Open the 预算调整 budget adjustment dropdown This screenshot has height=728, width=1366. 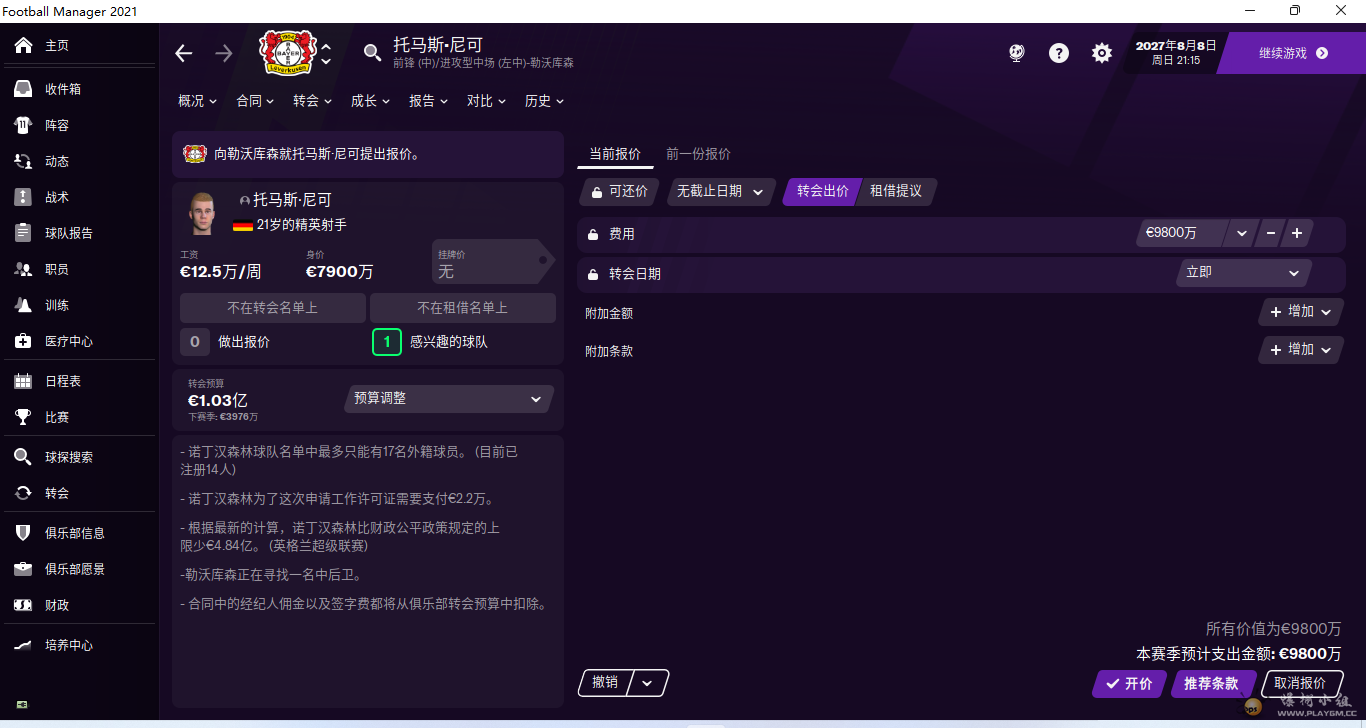coord(448,399)
